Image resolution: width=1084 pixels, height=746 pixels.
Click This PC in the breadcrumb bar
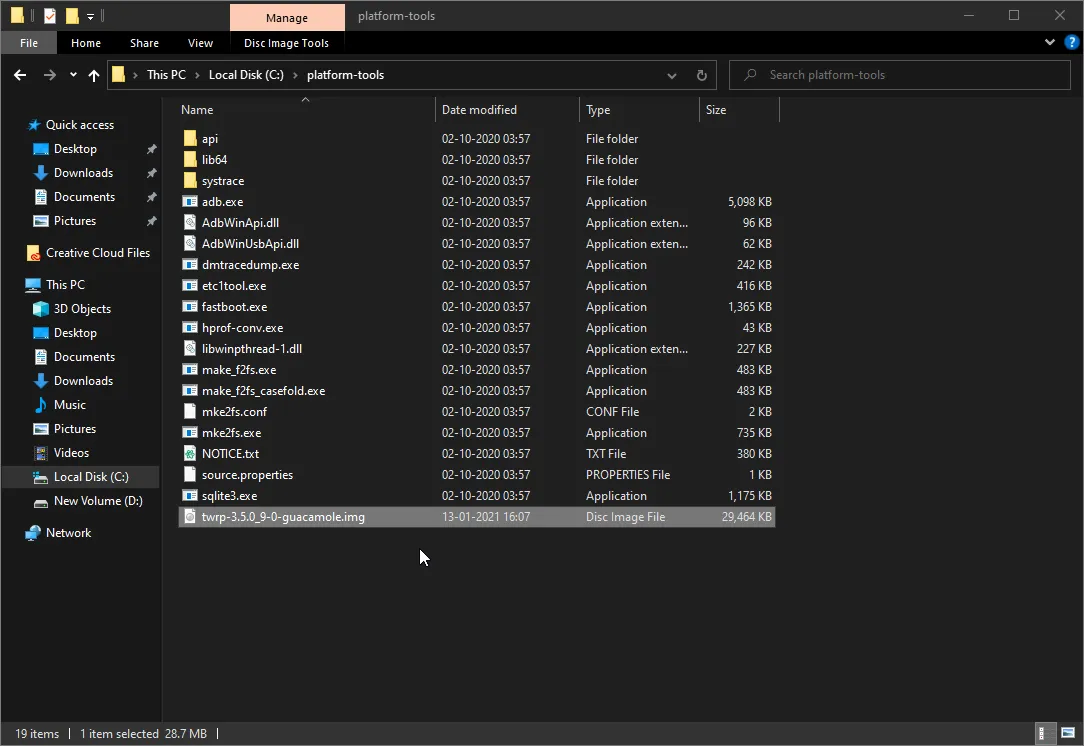(x=166, y=74)
